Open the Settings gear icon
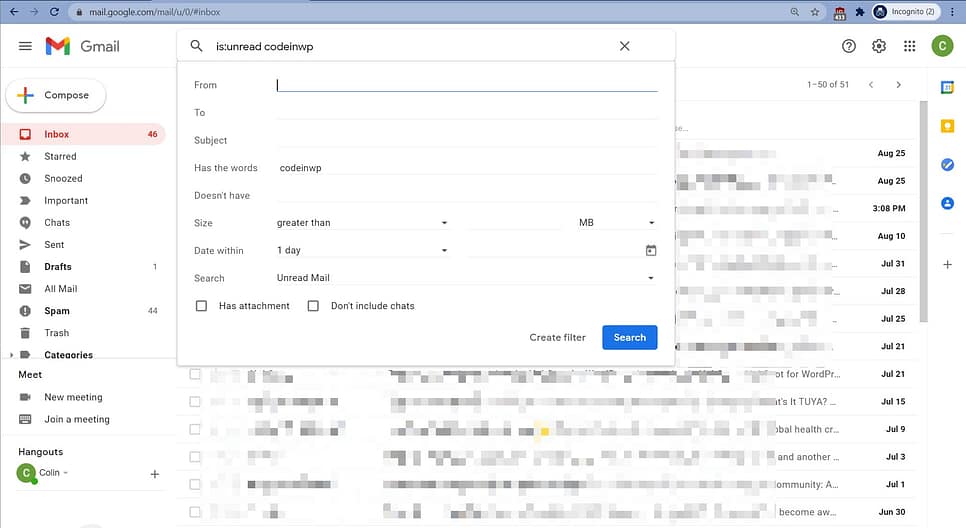Image resolution: width=966 pixels, height=528 pixels. tap(879, 46)
